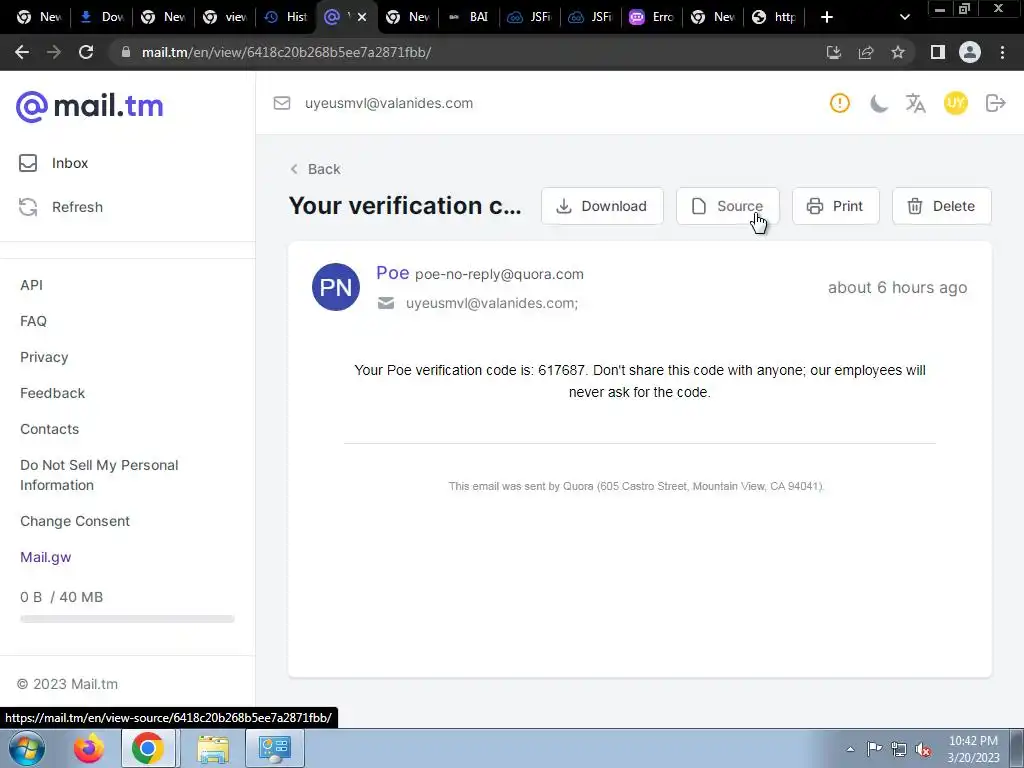
Task: Open the Contacts link
Action: point(49,428)
